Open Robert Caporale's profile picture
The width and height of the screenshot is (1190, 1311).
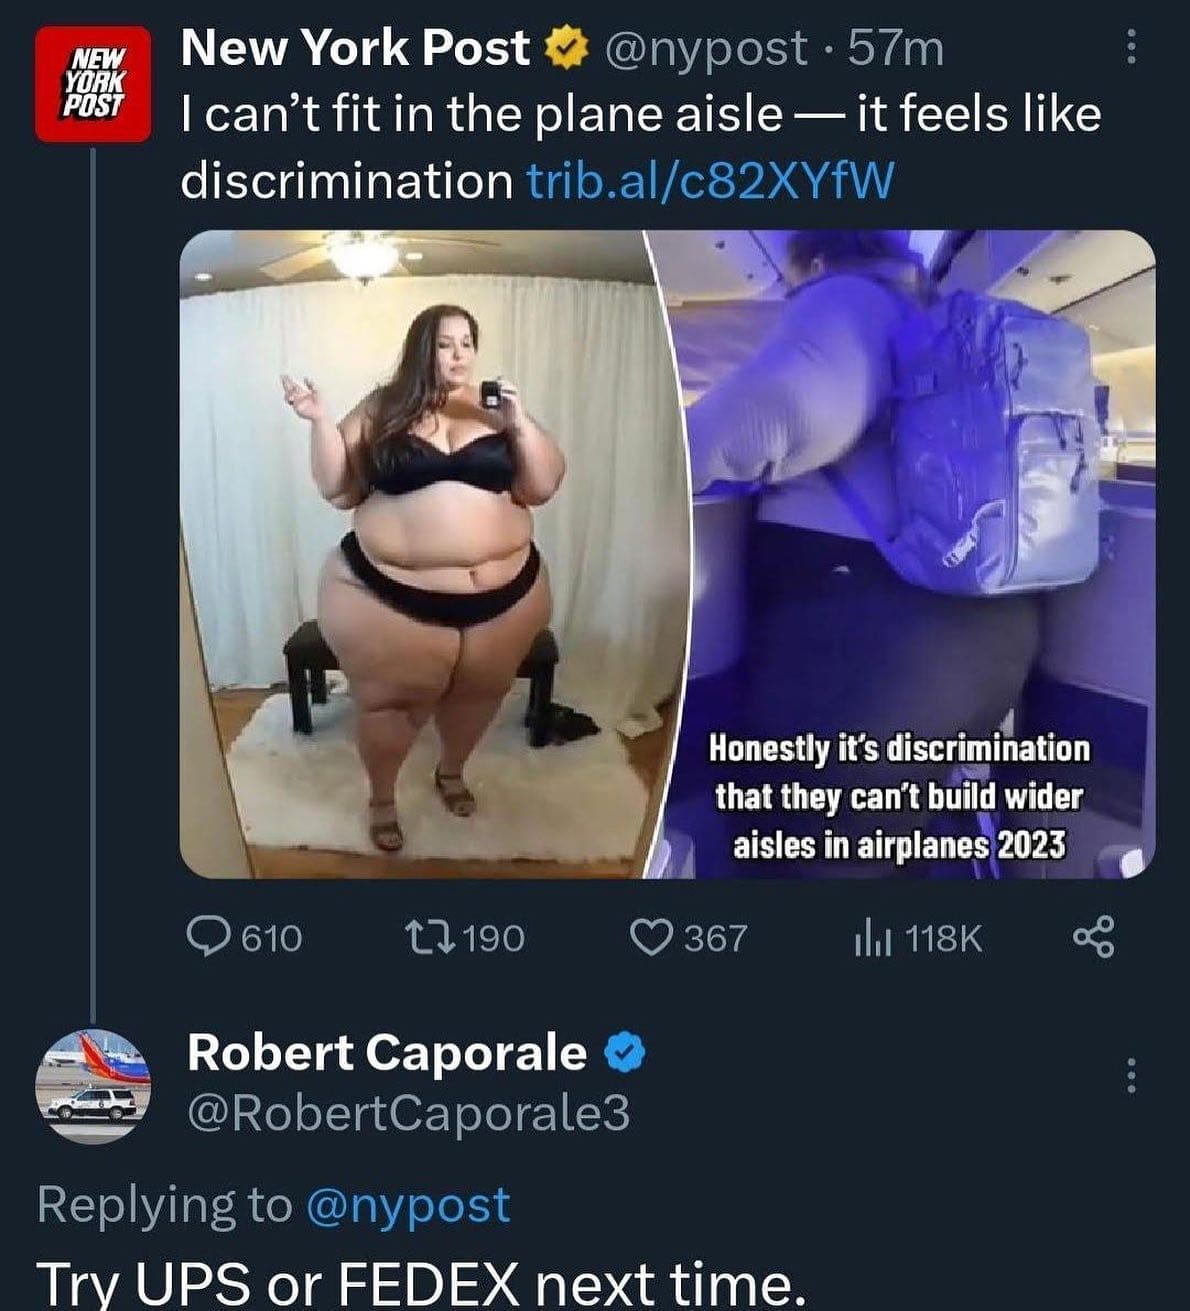92,1086
